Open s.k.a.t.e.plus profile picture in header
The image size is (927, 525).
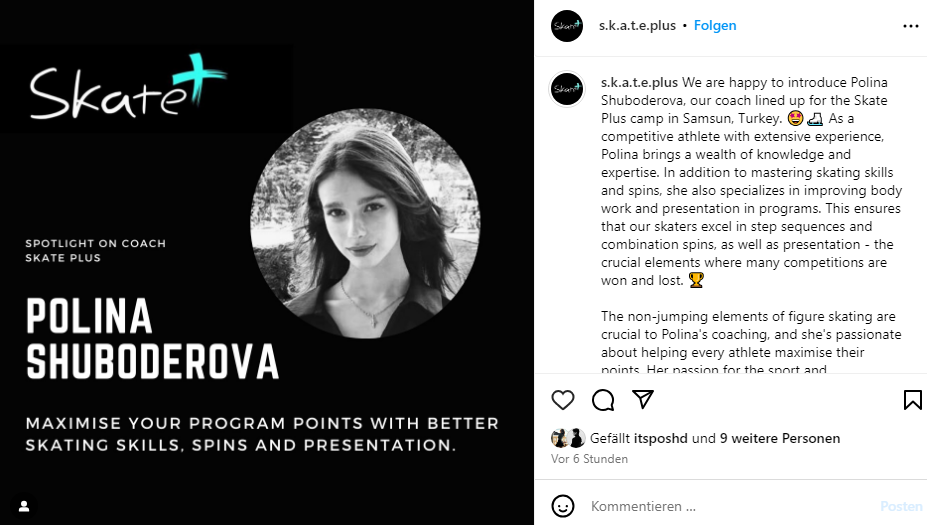567,26
